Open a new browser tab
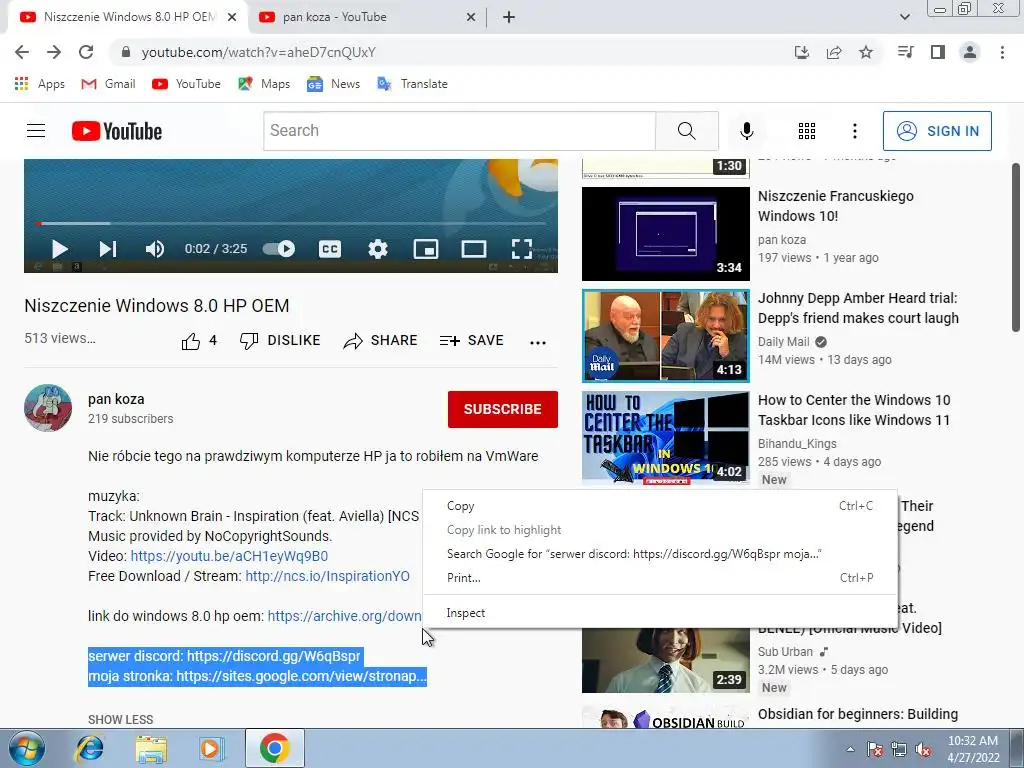The width and height of the screenshot is (1024, 768). click(509, 18)
